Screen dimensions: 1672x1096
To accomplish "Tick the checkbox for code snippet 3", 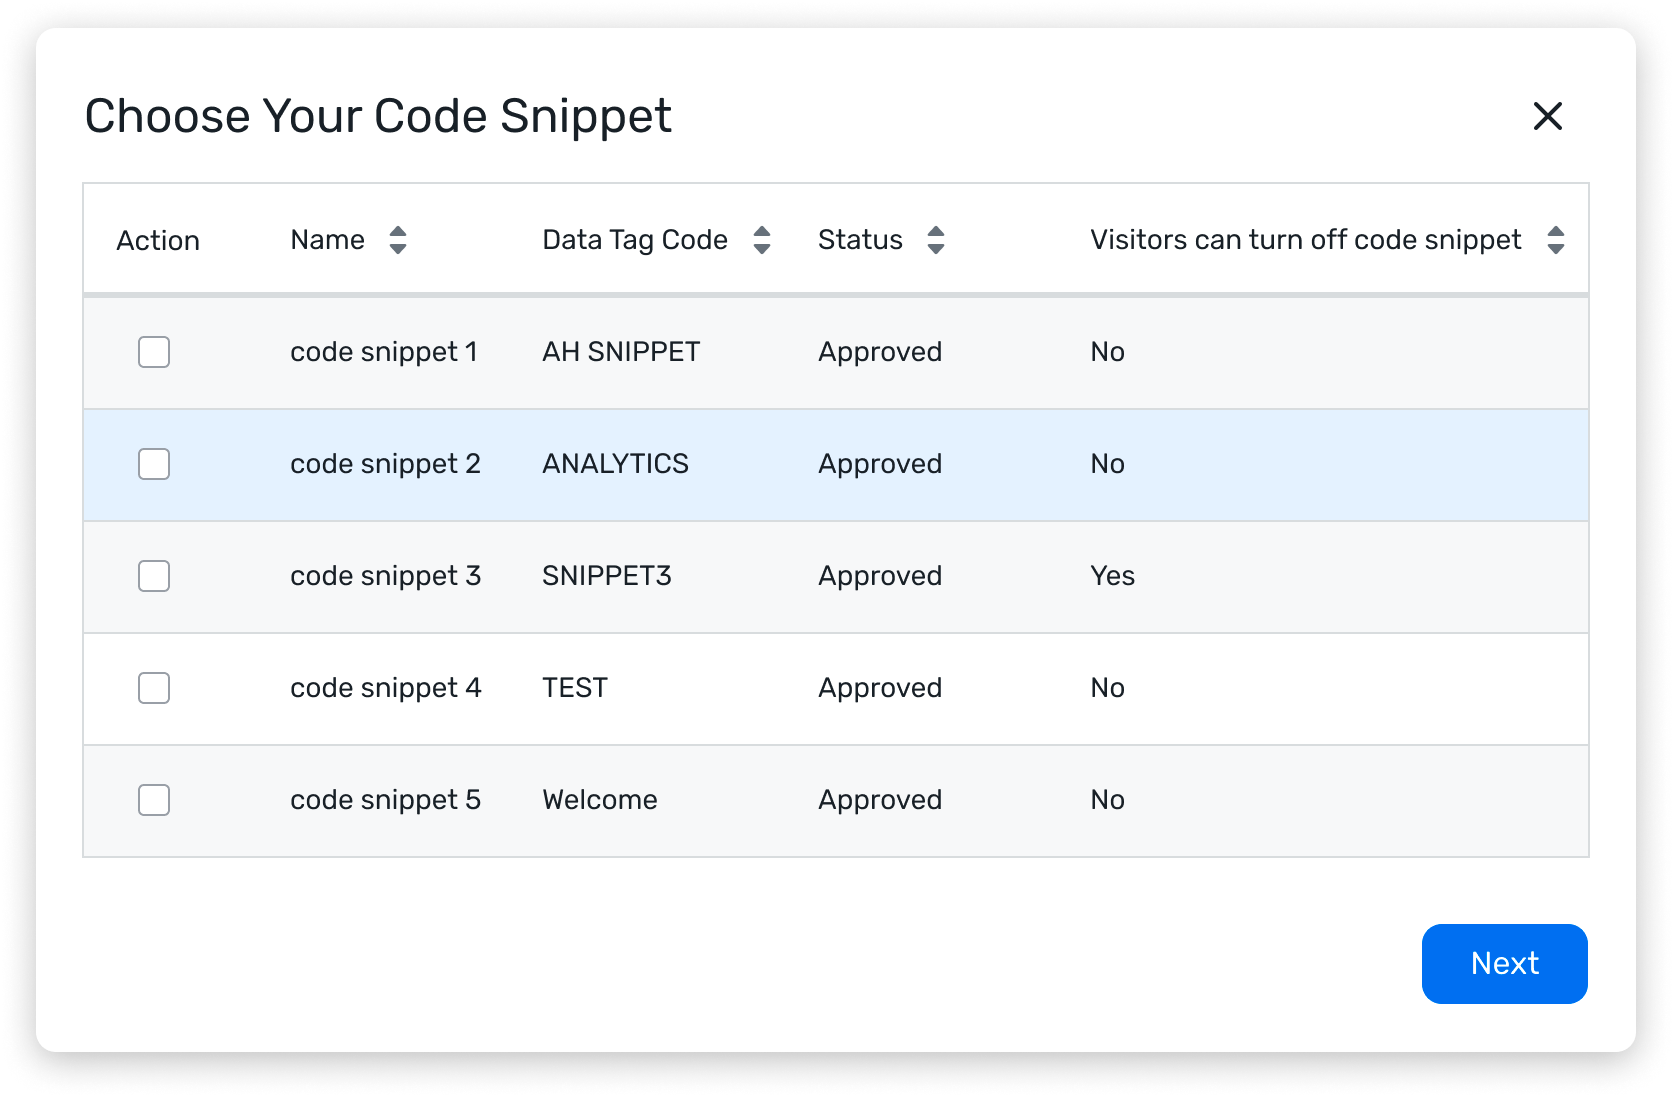I will tap(154, 576).
